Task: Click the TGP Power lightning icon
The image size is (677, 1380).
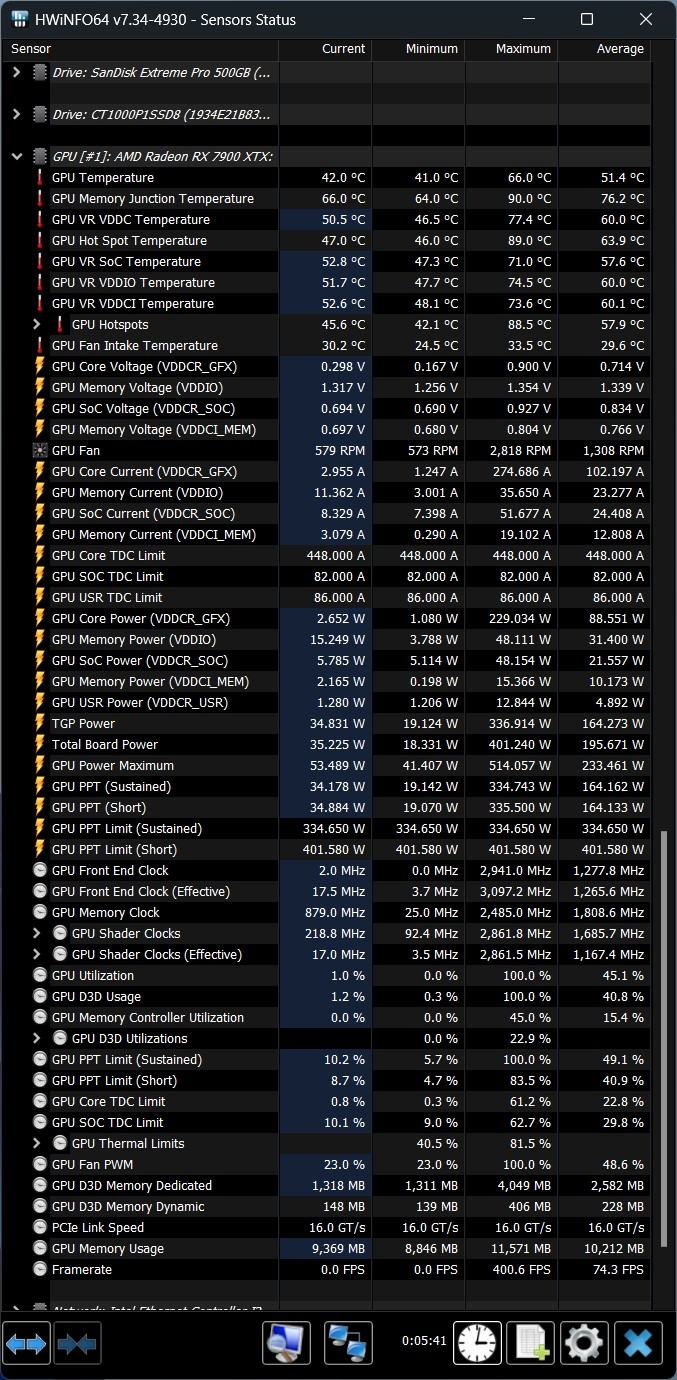Action: [x=40, y=724]
